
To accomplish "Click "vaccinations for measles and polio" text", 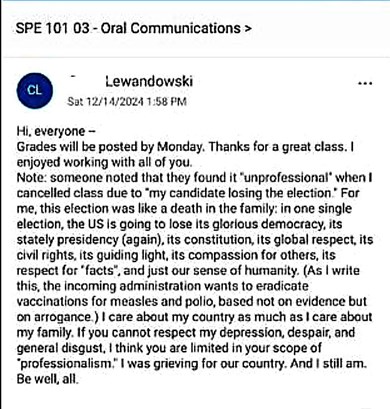I will point(116,301).
